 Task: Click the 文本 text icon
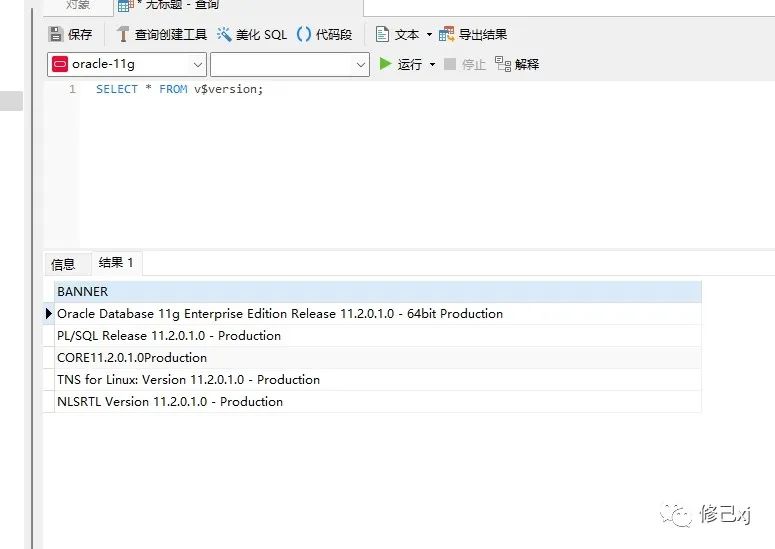[397, 34]
